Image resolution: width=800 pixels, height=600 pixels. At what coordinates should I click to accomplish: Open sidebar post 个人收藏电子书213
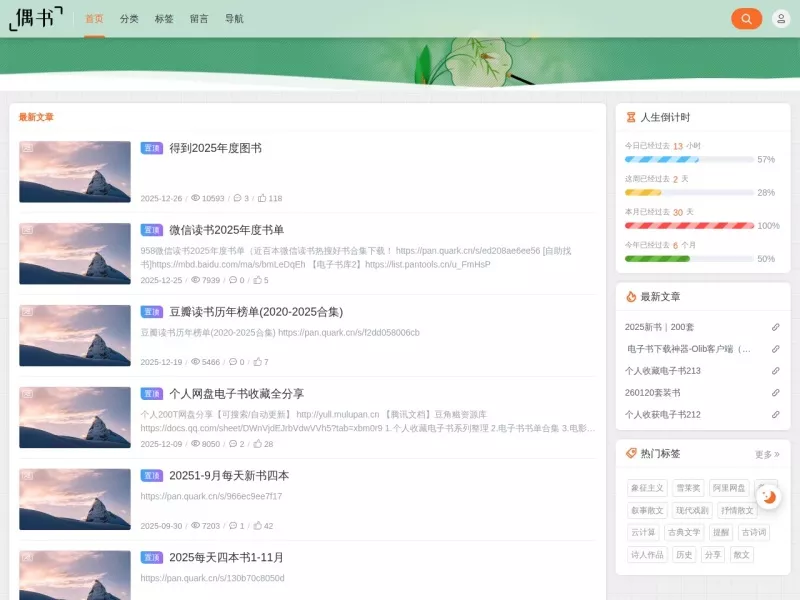tap(663, 371)
